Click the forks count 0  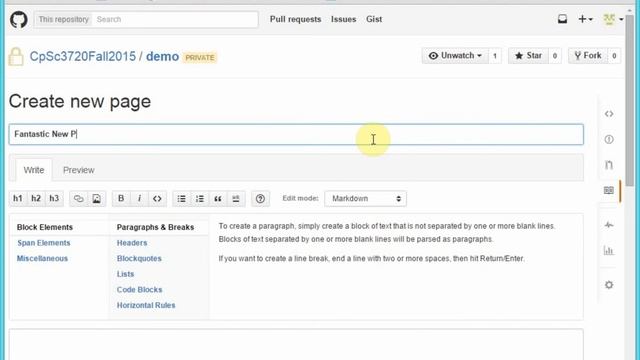[x=614, y=56]
